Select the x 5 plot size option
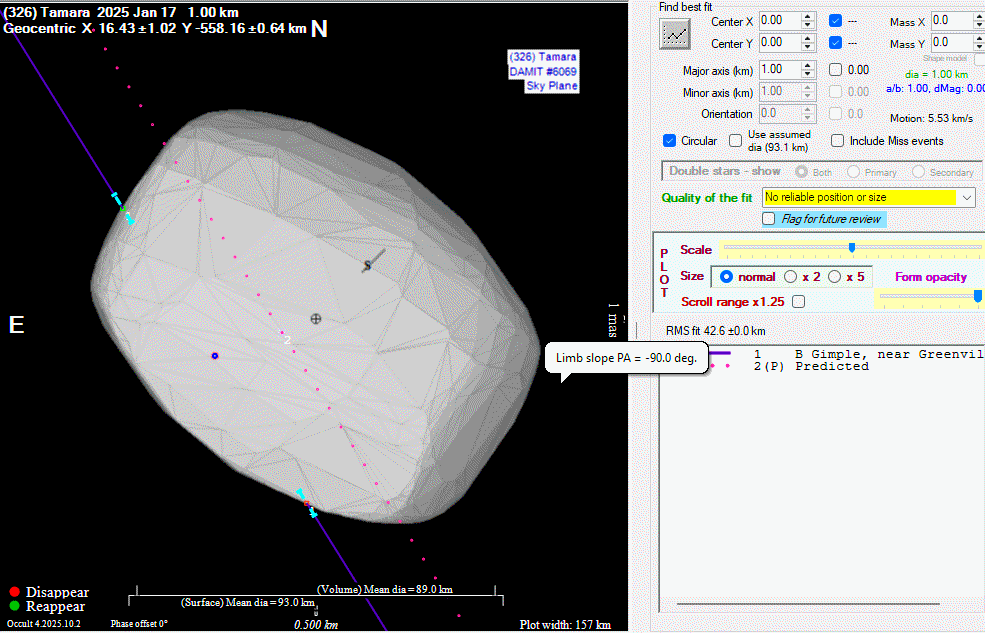 coord(833,277)
